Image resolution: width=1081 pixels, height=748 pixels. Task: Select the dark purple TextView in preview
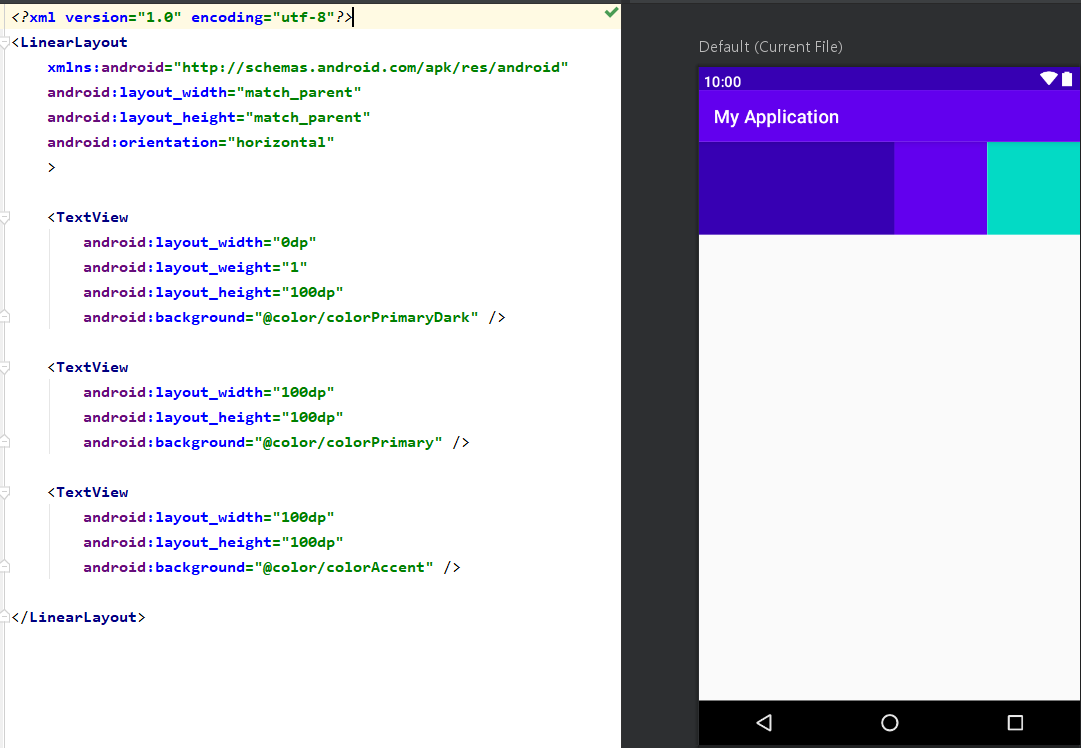tap(796, 188)
